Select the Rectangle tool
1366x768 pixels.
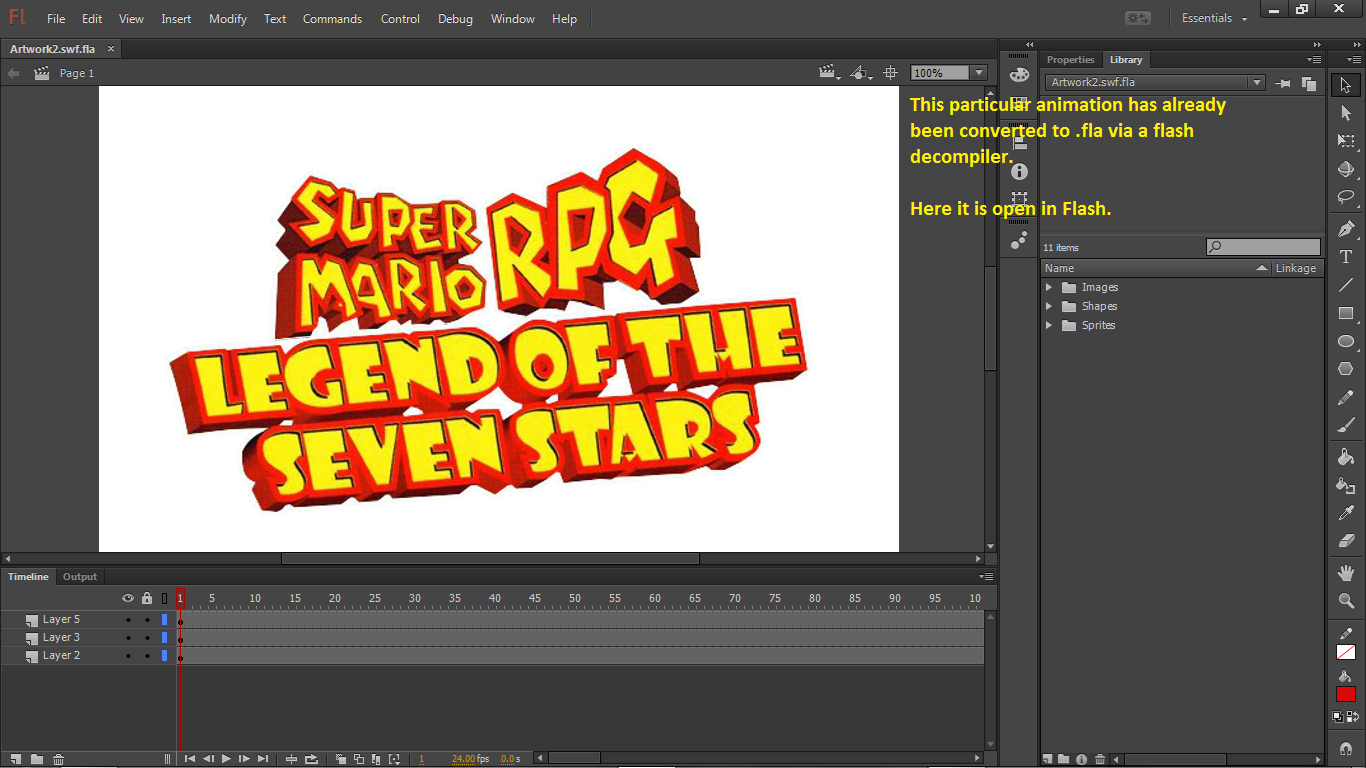click(1346, 313)
